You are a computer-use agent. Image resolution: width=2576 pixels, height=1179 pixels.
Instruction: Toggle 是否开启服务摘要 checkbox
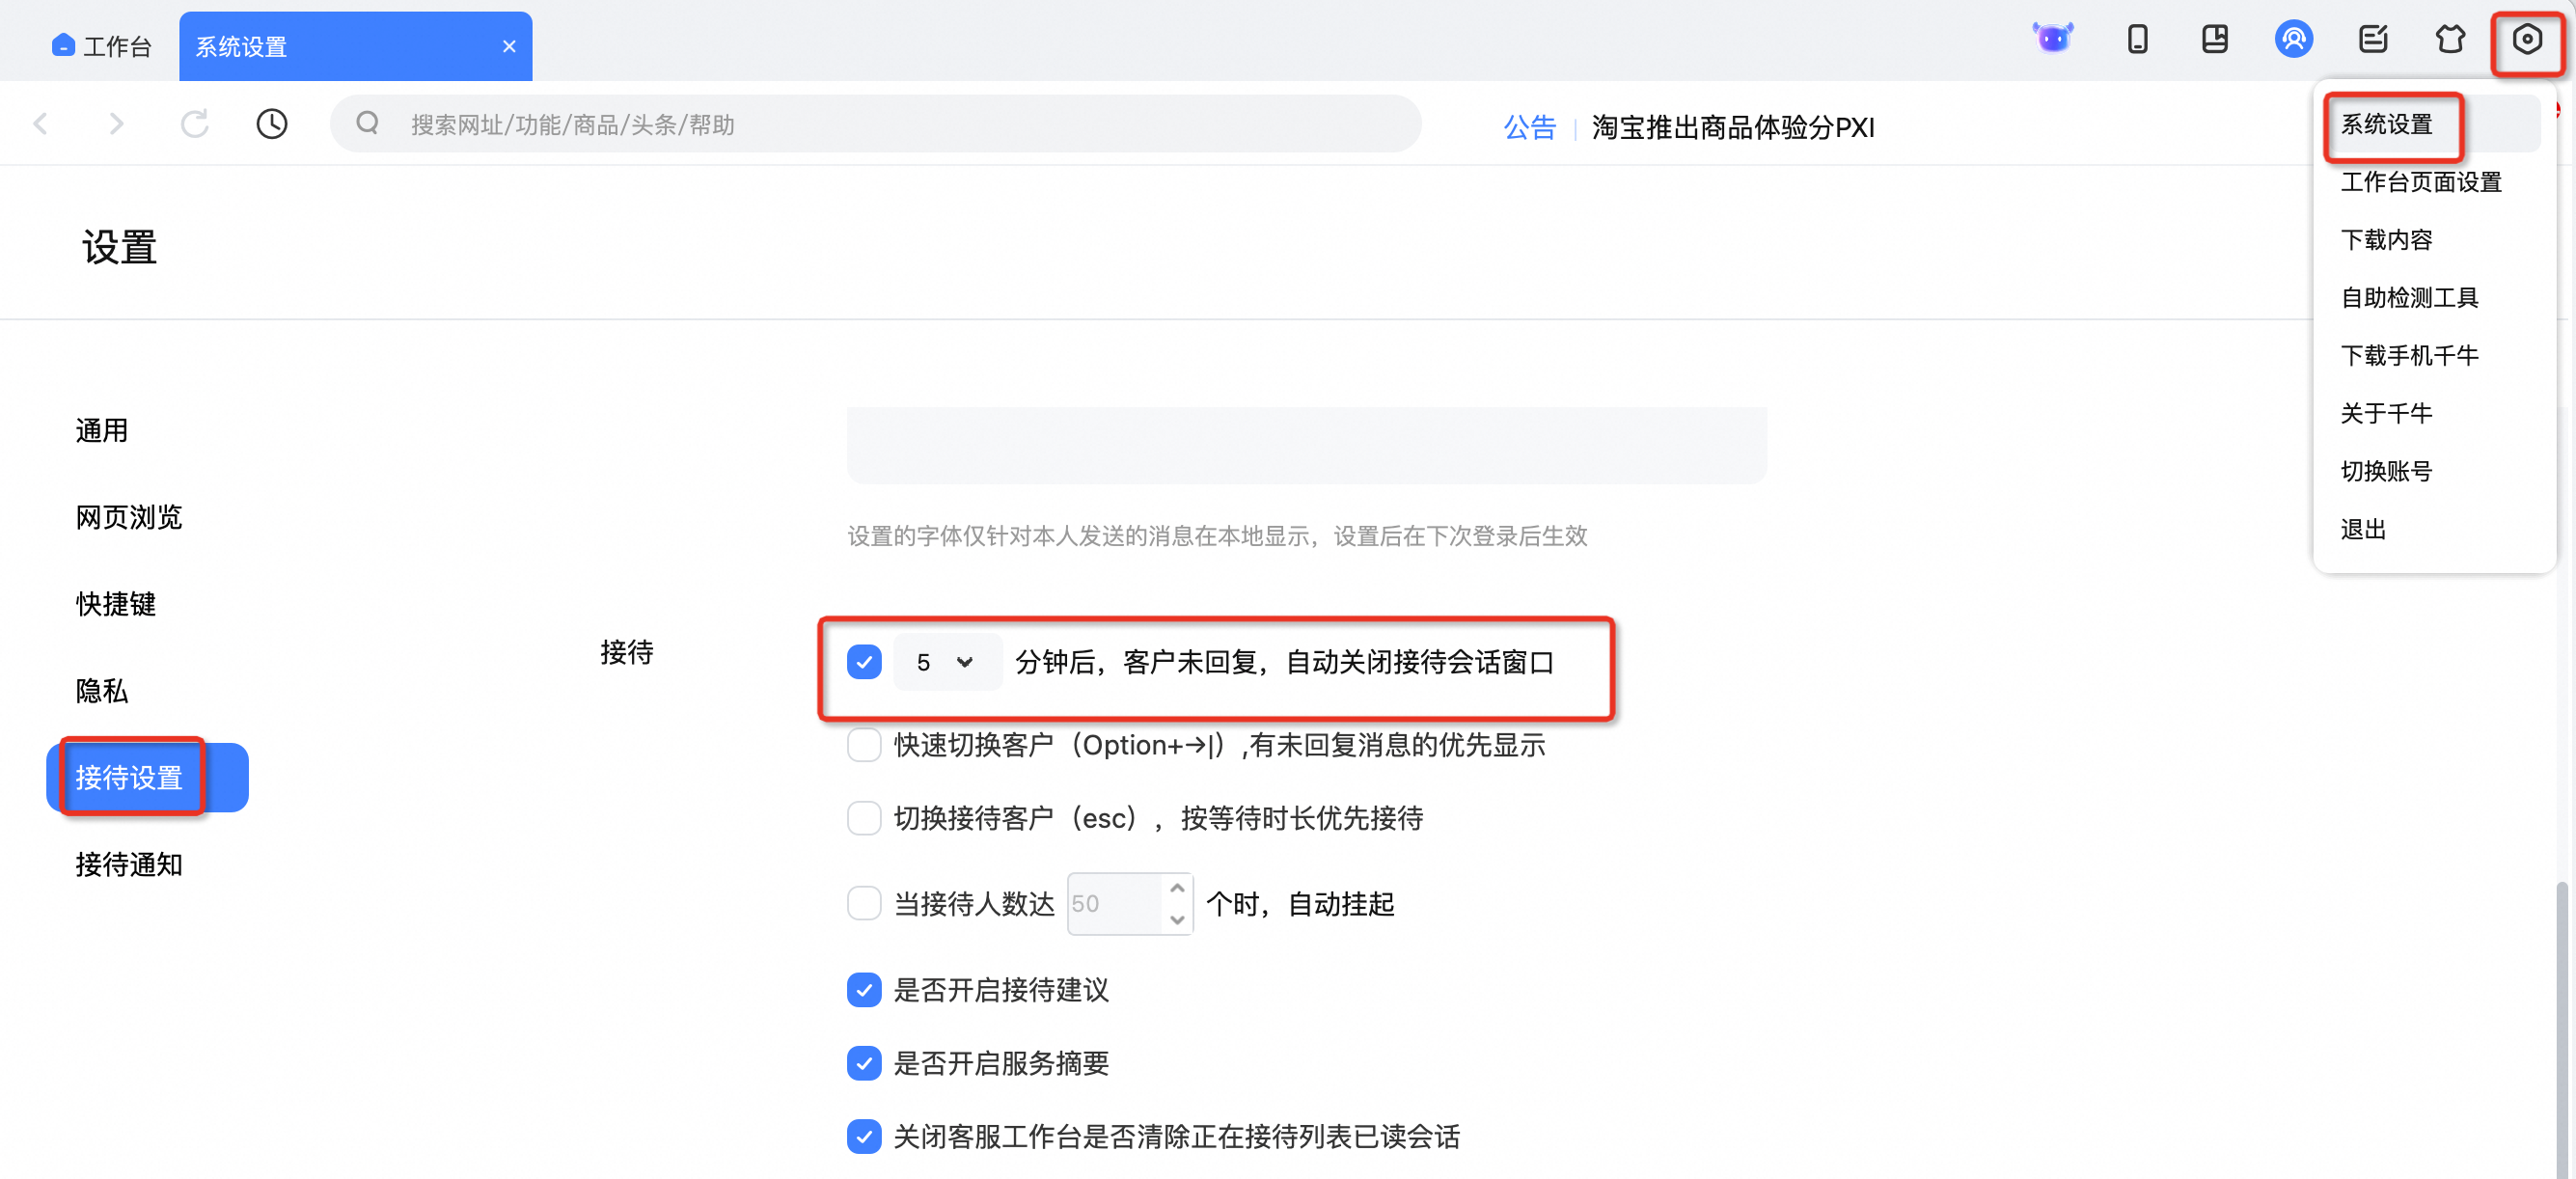[x=864, y=1063]
